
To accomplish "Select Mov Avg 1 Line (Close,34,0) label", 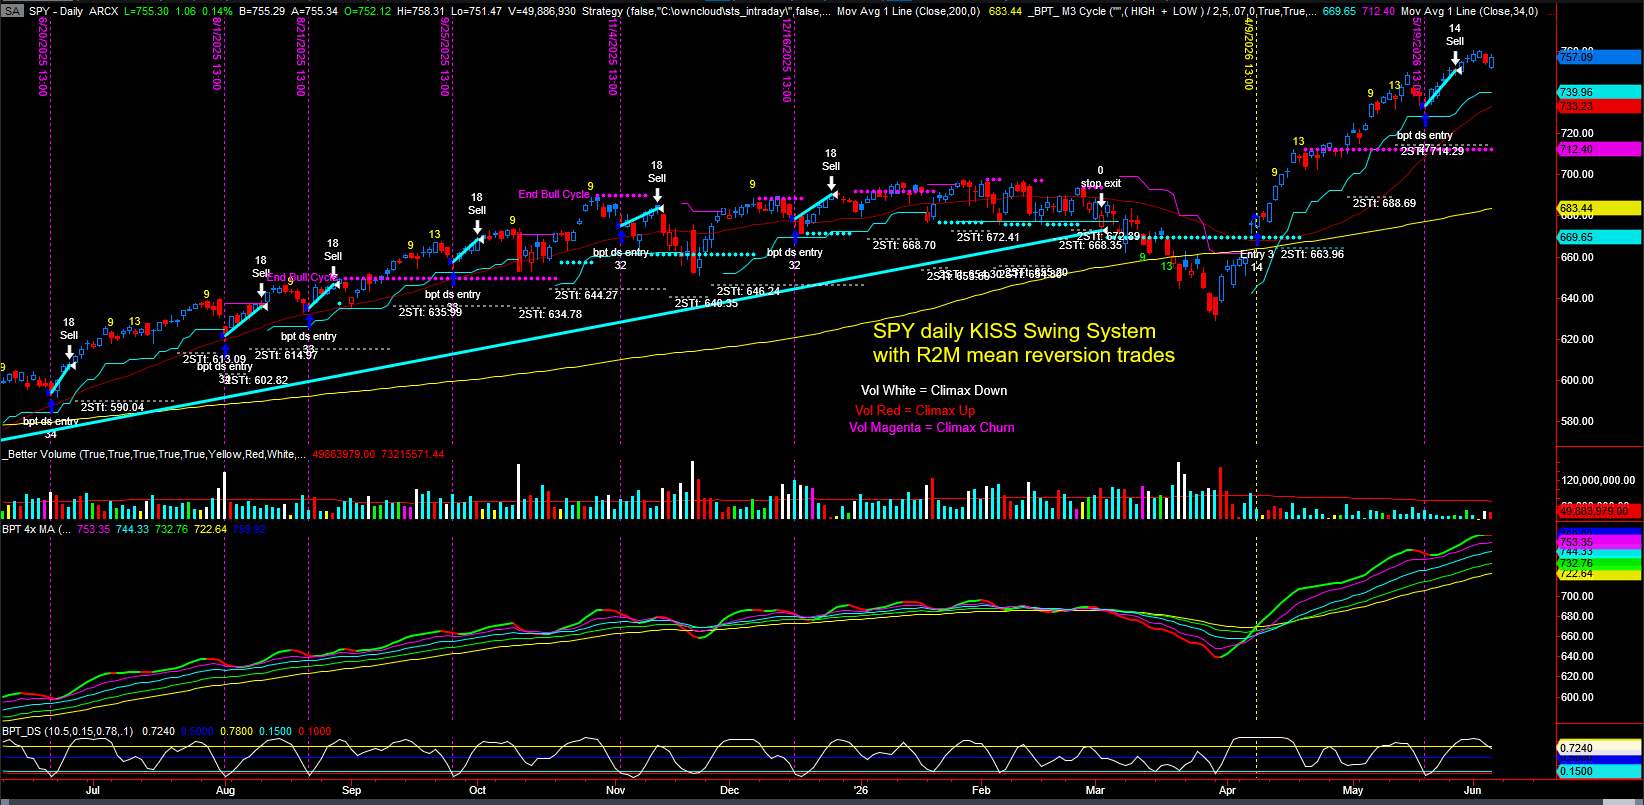I will 1469,11.
